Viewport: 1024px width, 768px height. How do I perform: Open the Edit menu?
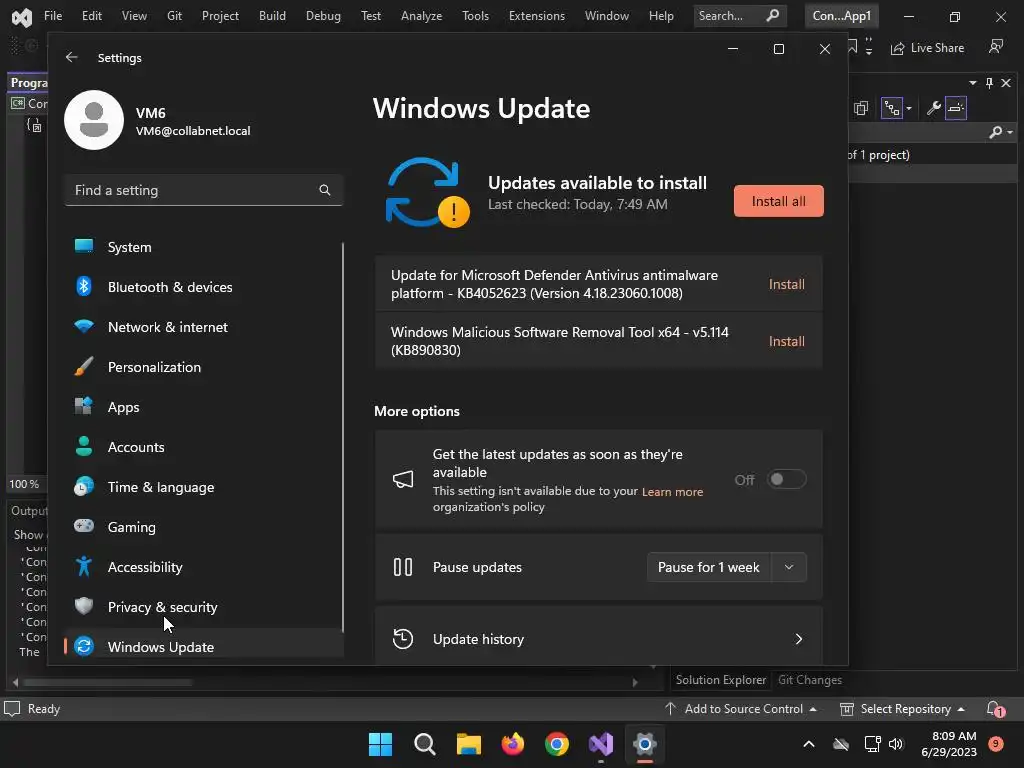pyautogui.click(x=91, y=16)
